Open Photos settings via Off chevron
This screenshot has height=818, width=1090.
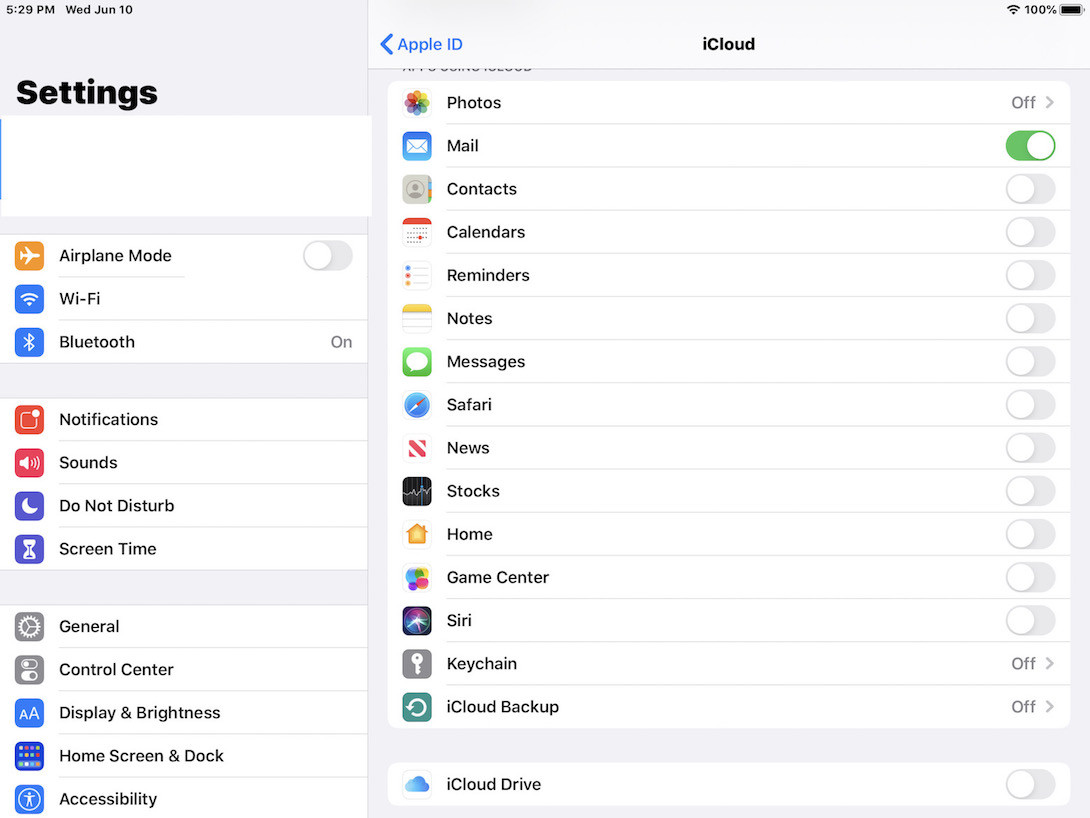1032,103
